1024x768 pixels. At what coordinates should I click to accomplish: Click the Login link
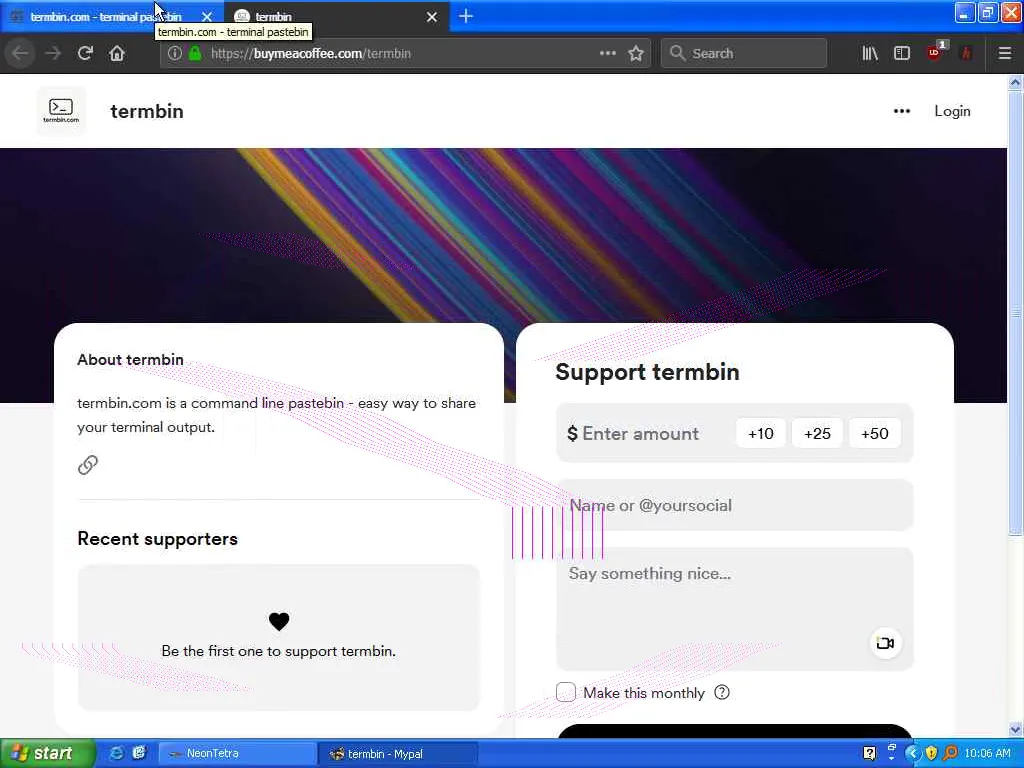tap(952, 111)
